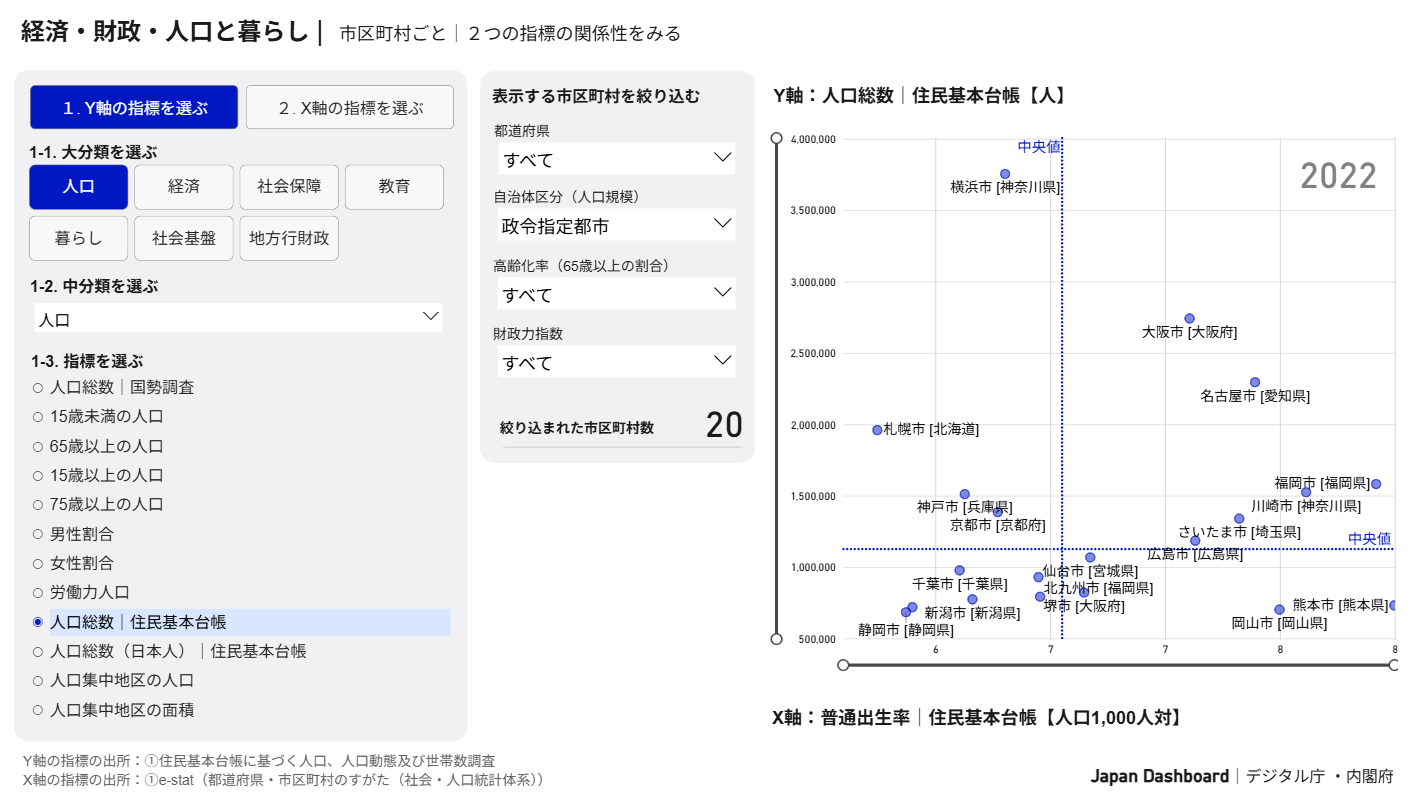1422x800 pixels.
Task: Switch to the 2. X軸の指標を選ぶ tab
Action: (349, 107)
